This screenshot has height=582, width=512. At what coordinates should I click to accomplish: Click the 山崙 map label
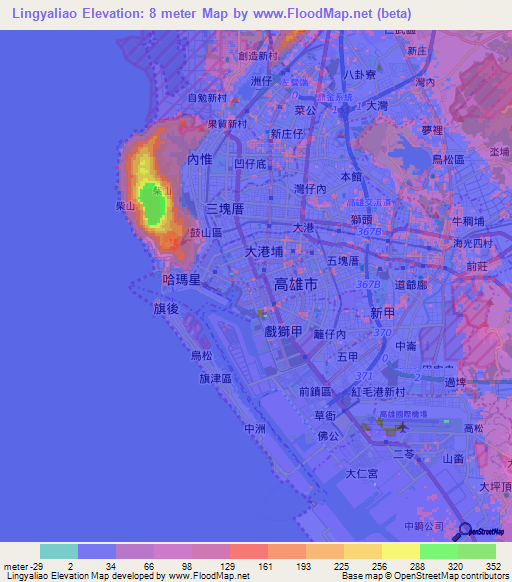click(x=453, y=459)
